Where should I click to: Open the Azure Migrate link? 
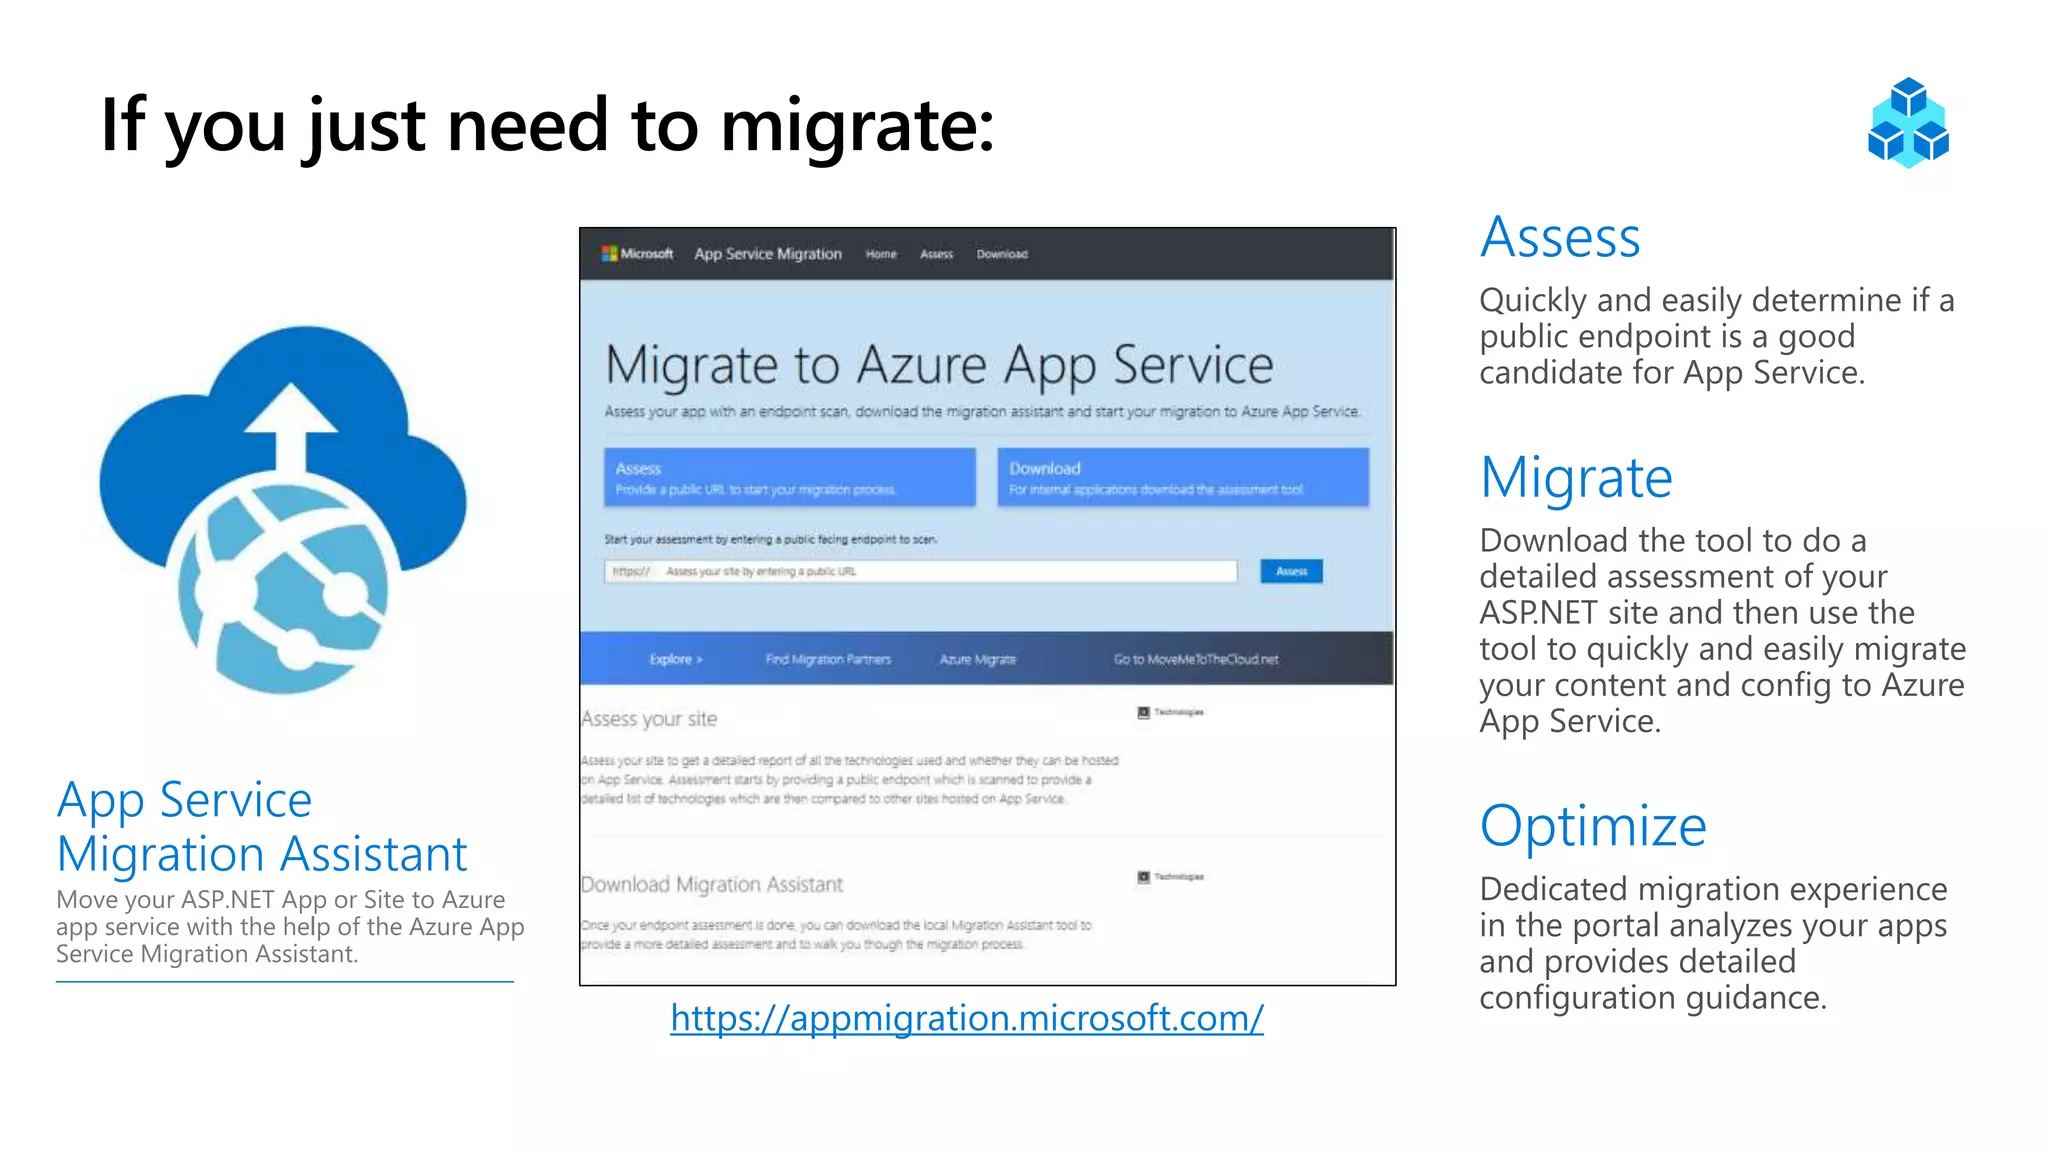(977, 659)
